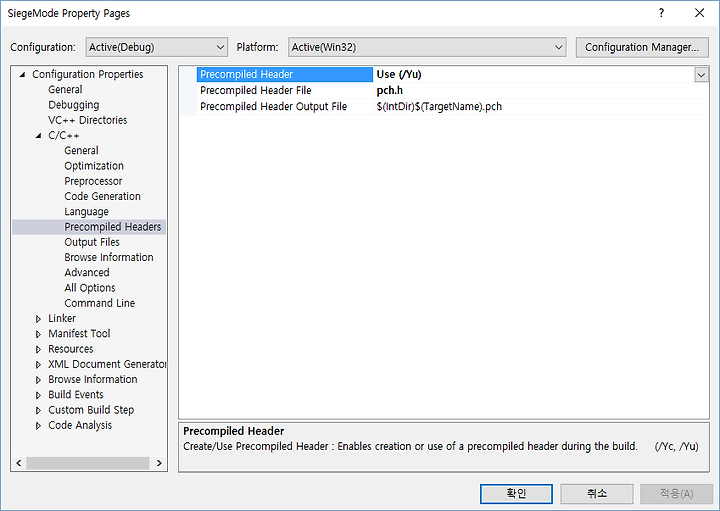This screenshot has height=511, width=720.
Task: Open Browse Information under C/C++
Action: click(109, 257)
